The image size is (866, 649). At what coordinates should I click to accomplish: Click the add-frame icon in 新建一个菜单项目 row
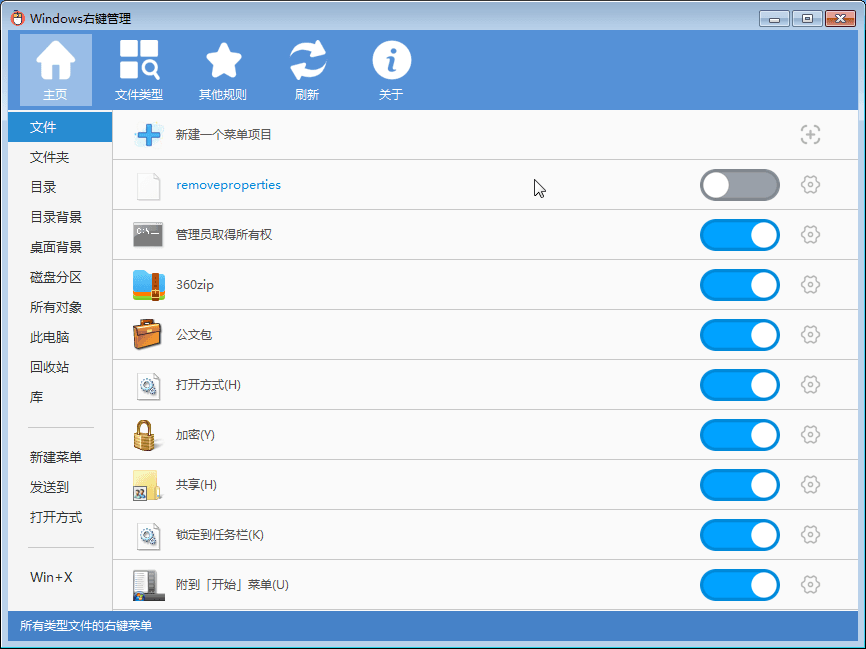coord(810,135)
